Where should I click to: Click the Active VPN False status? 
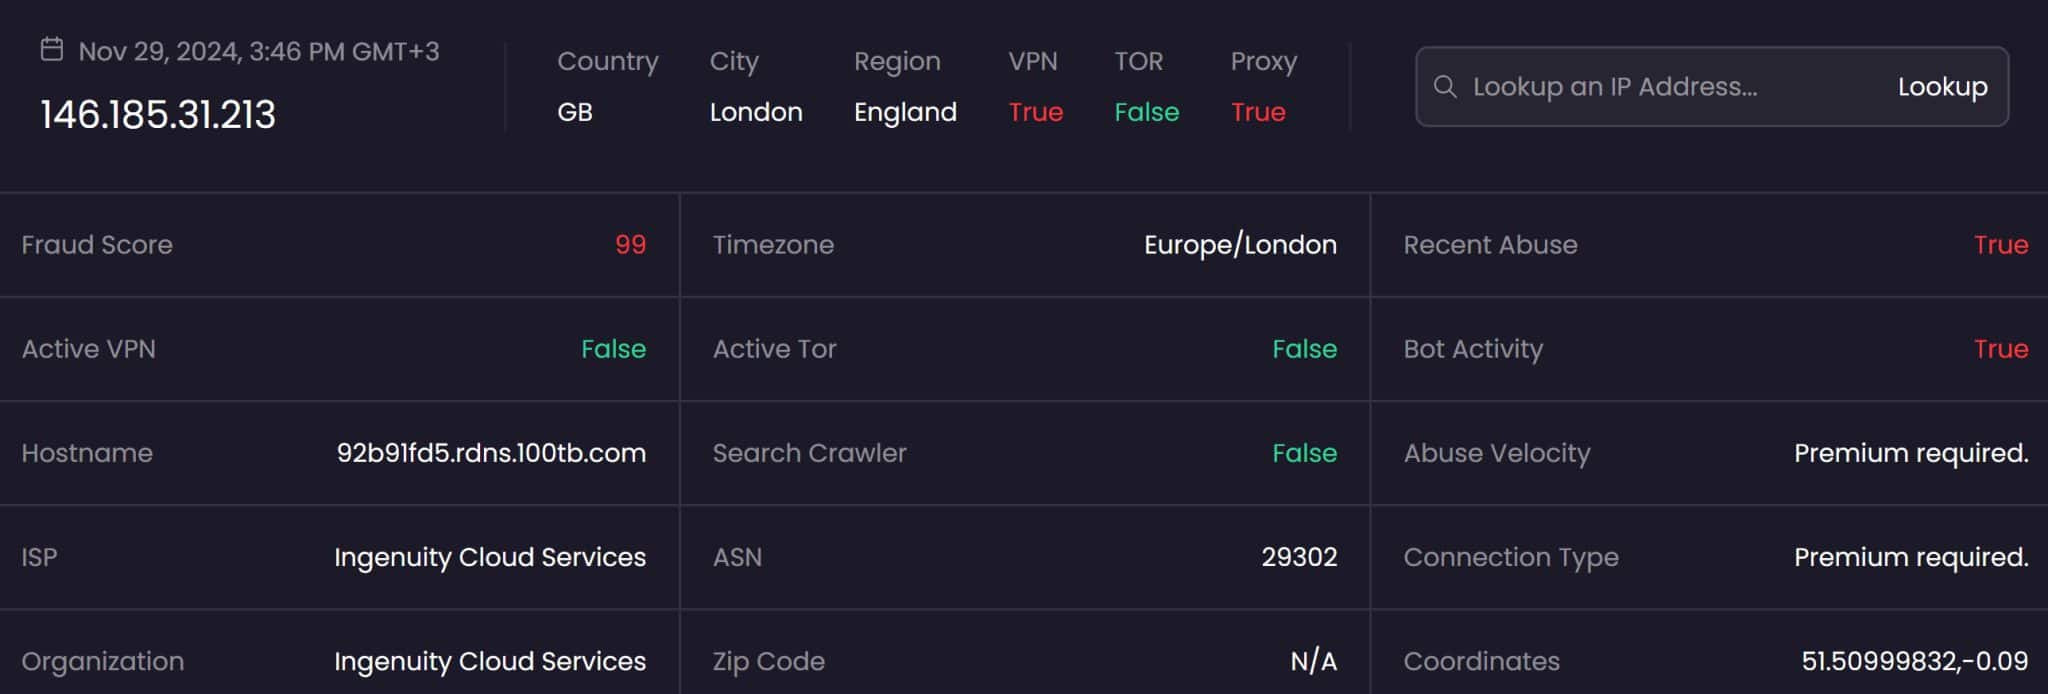(613, 349)
